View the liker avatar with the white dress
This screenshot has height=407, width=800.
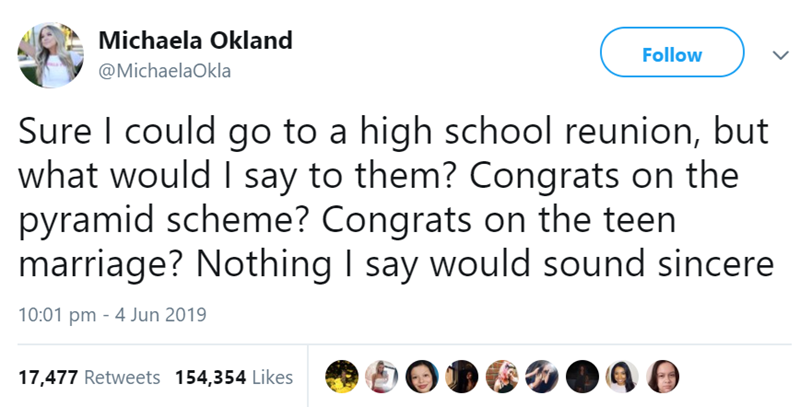[379, 377]
